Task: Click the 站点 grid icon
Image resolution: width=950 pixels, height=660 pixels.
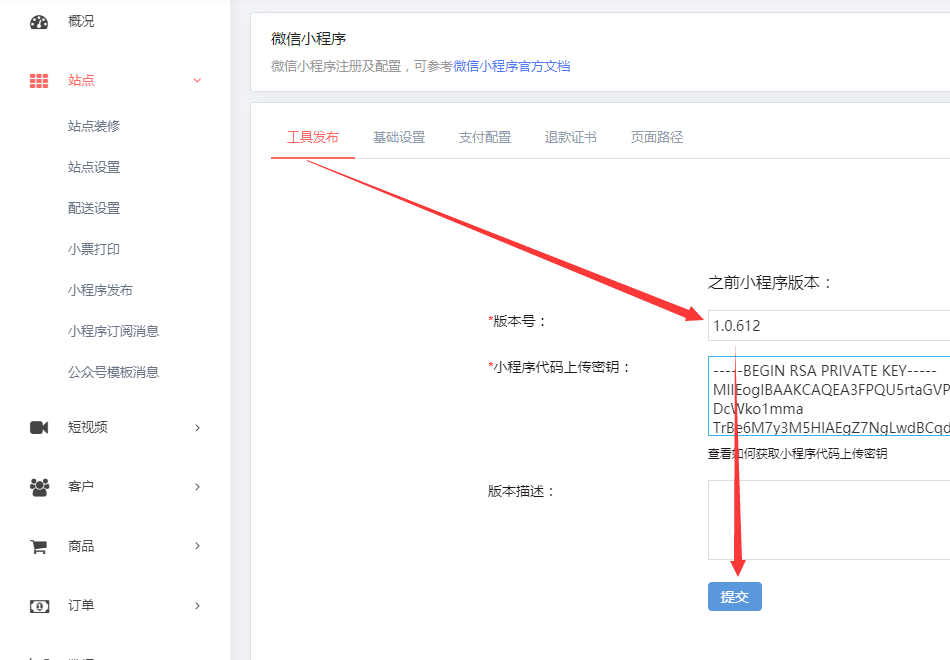Action: (39, 81)
